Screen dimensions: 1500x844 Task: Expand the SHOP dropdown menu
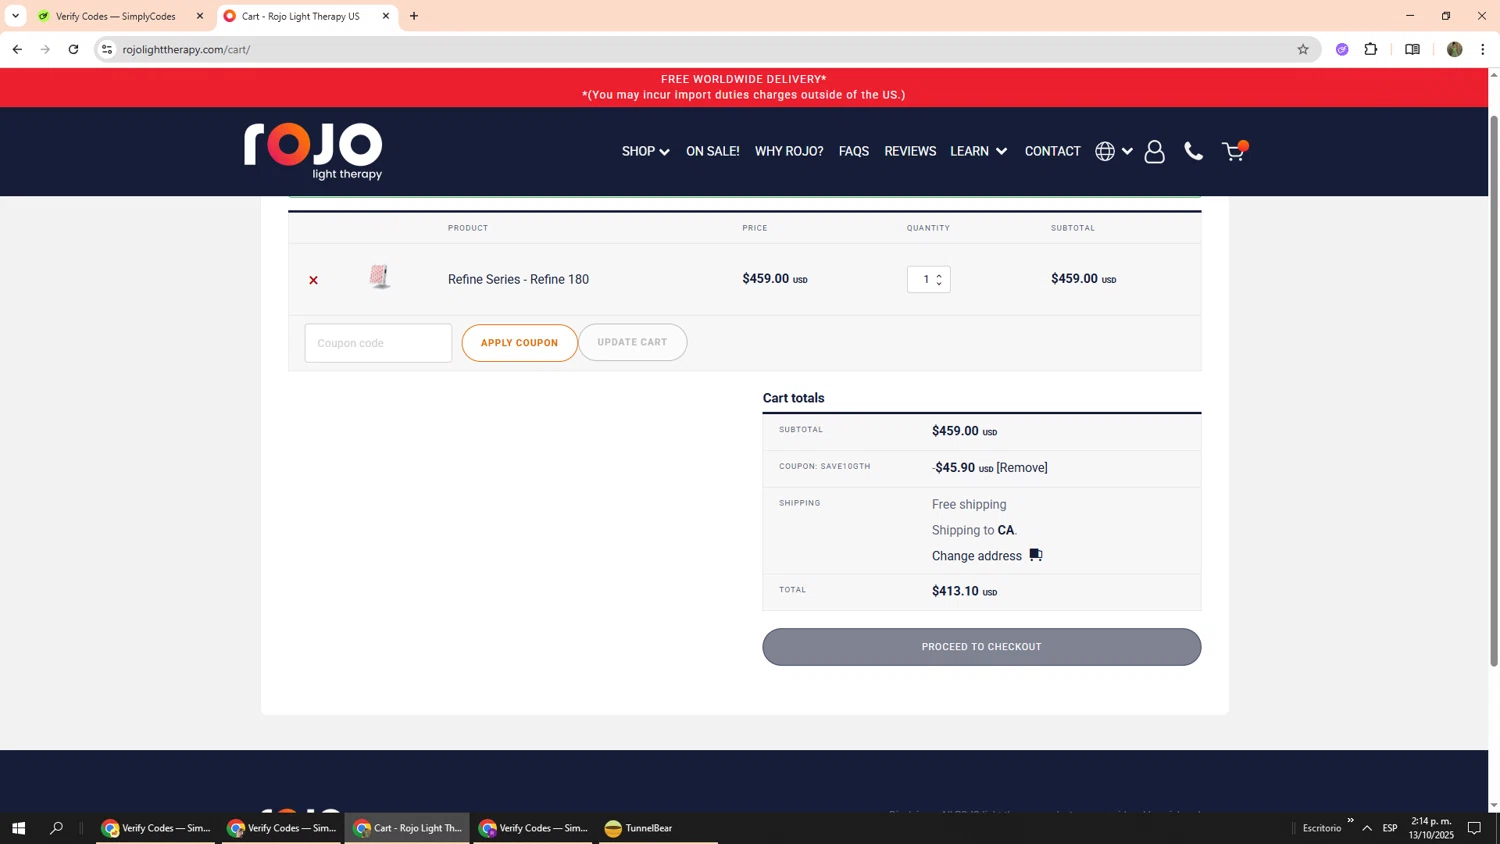click(645, 151)
